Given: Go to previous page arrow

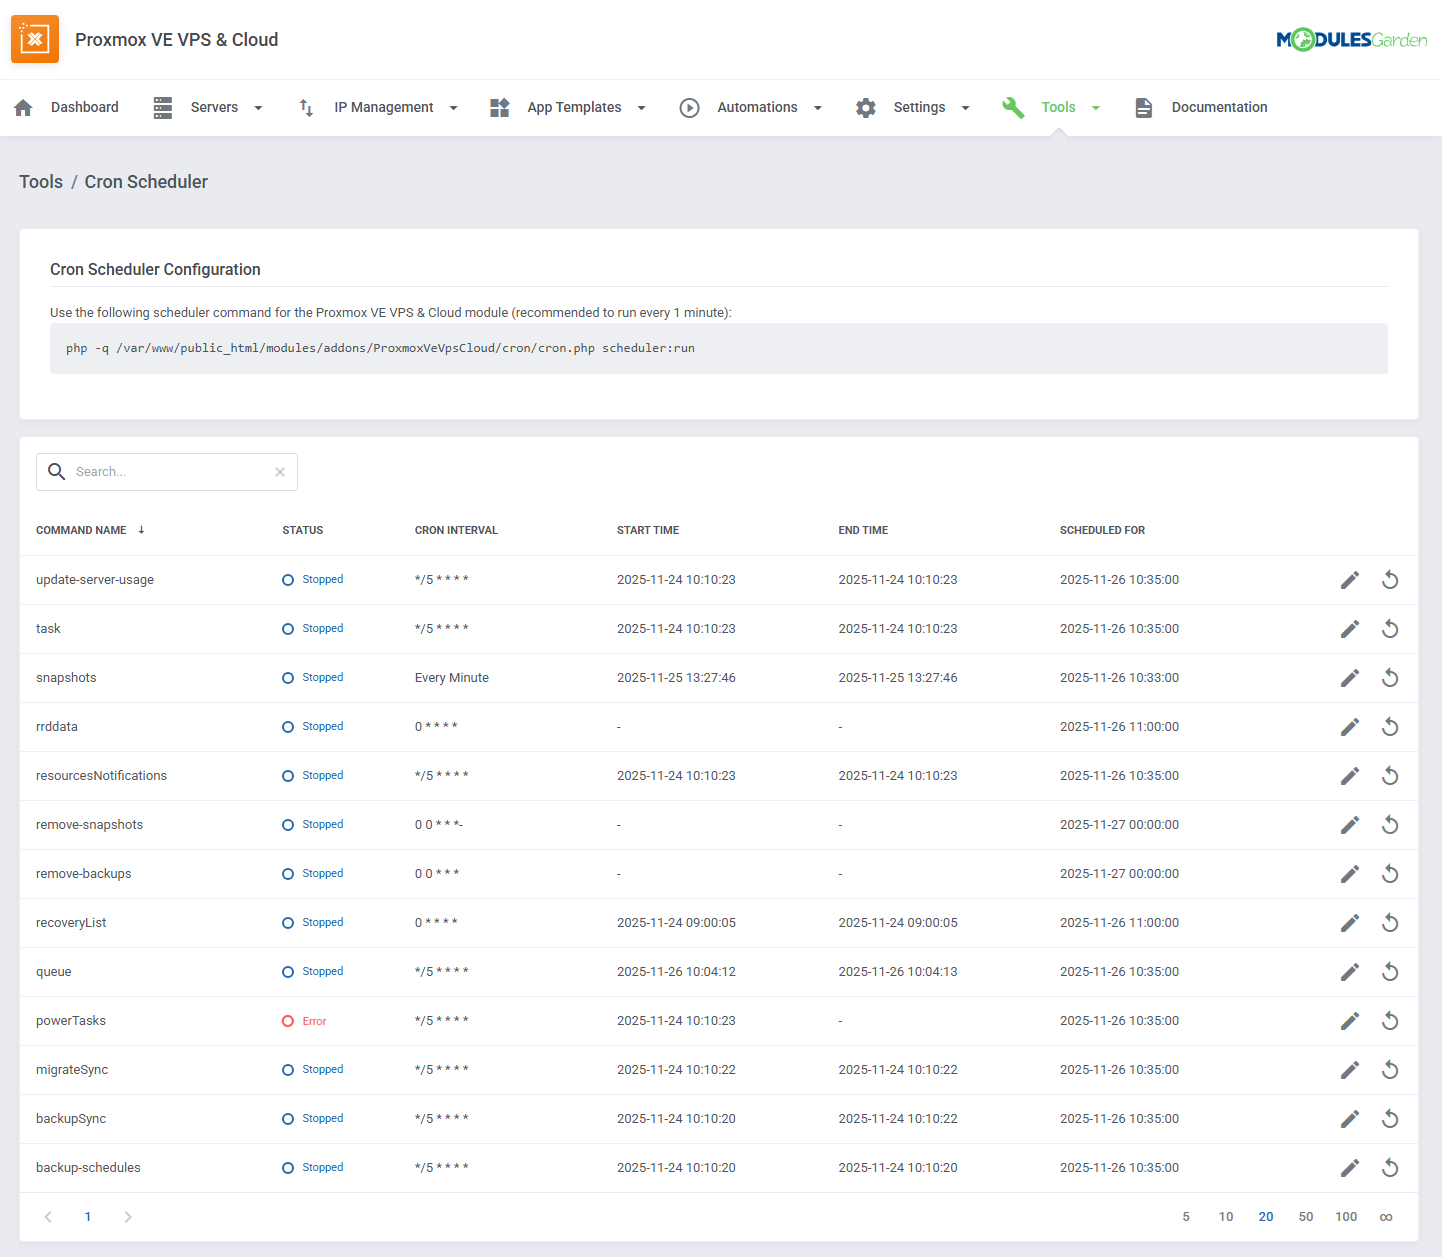Looking at the screenshot, I should coord(48,1217).
